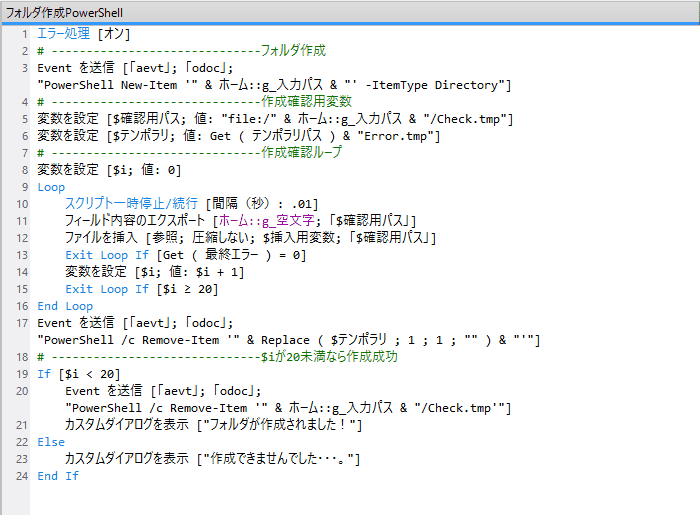This screenshot has height=515, width=700.
Task: Select If [$i < 20] step
Action: [x=79, y=374]
